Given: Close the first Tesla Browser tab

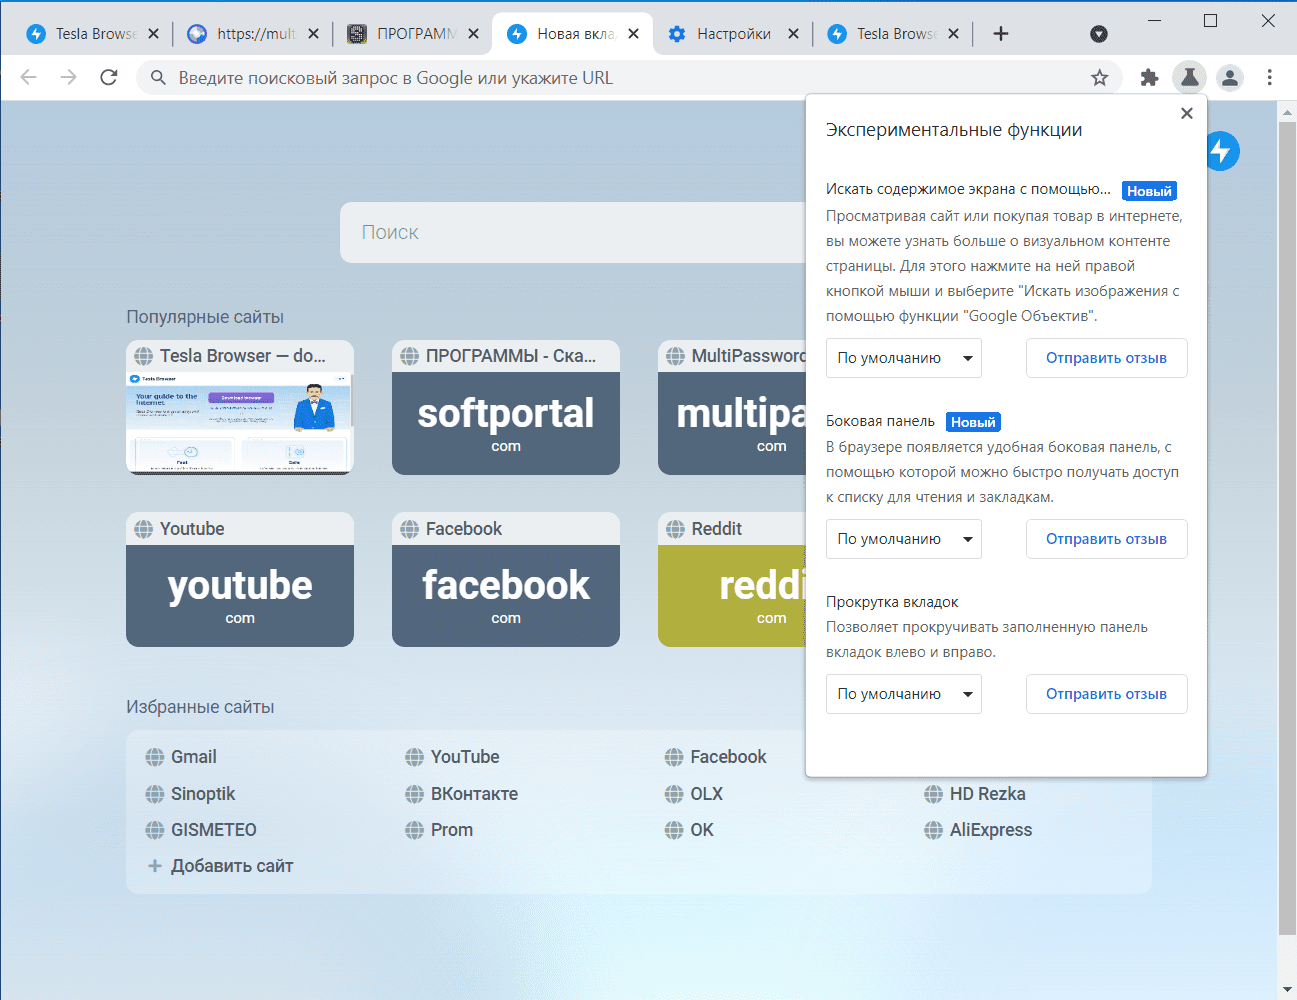Looking at the screenshot, I should (153, 33).
